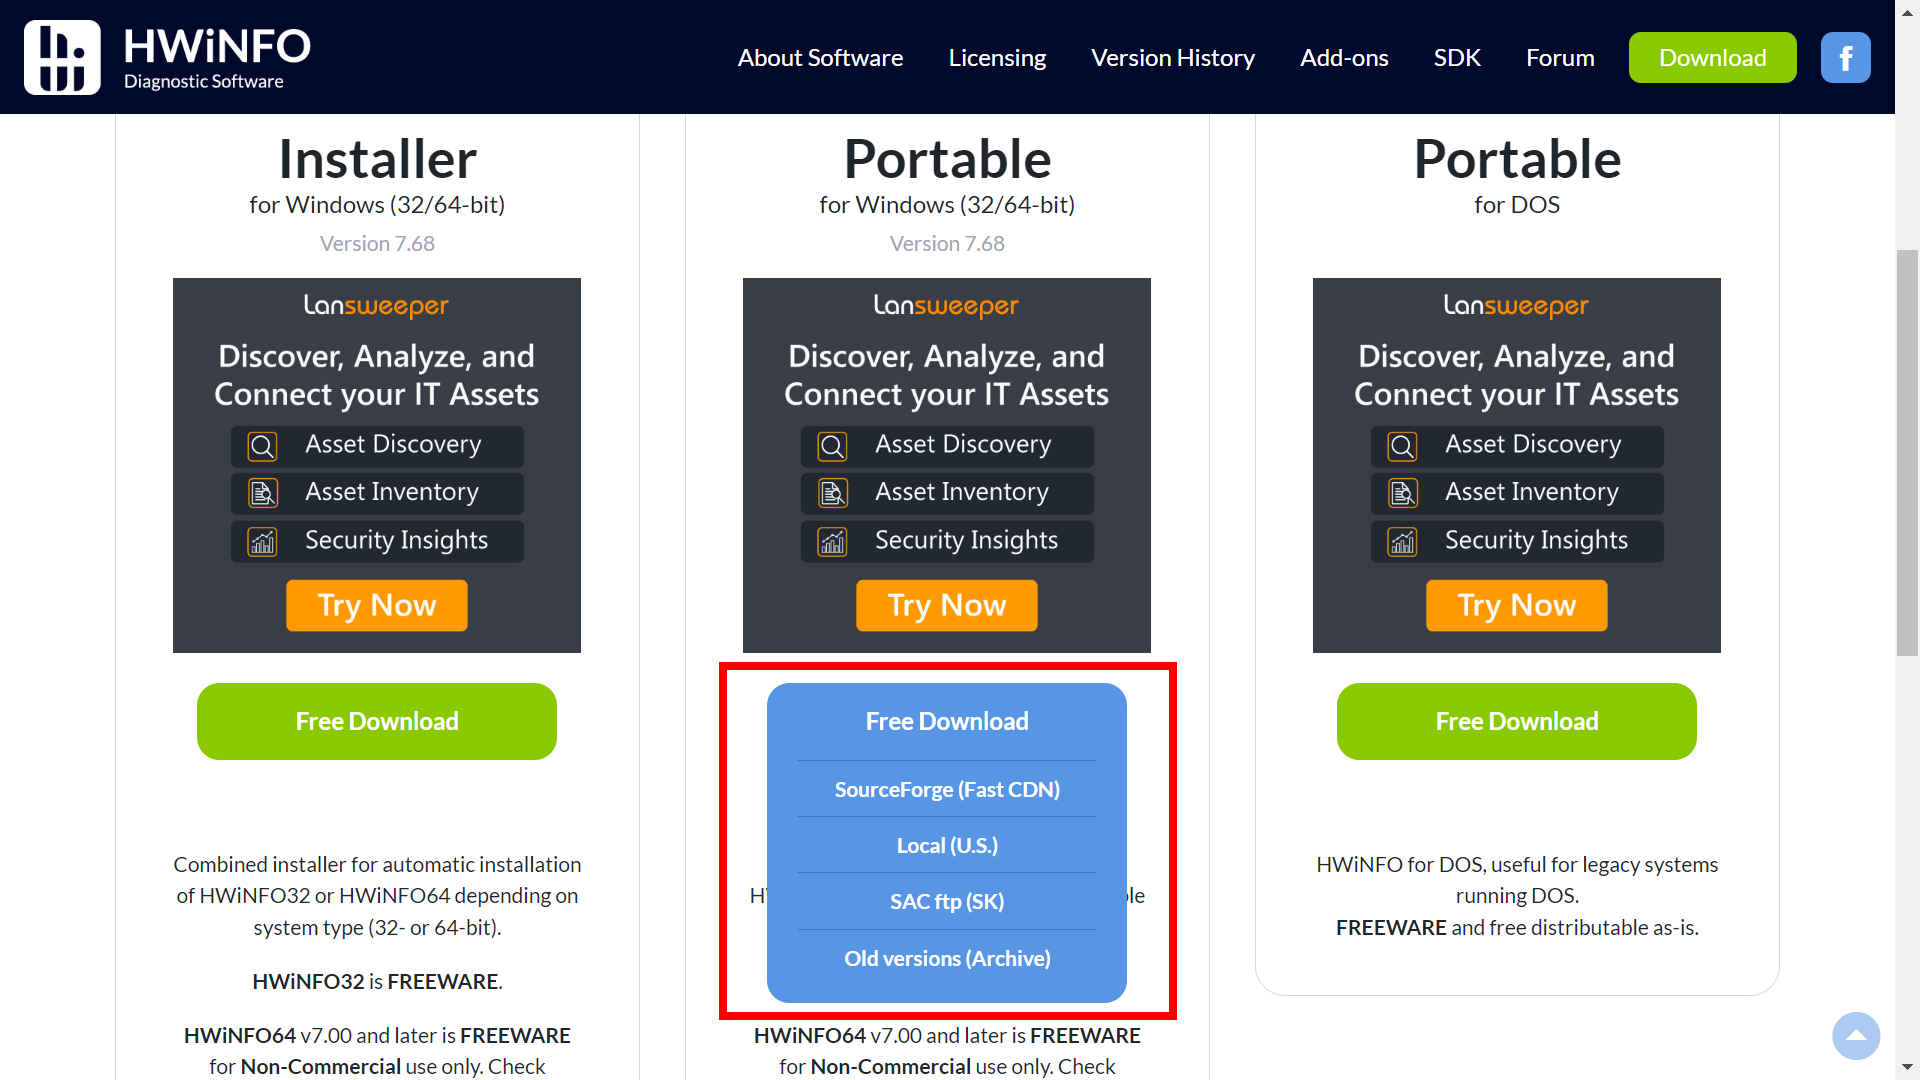Screen dimensions: 1920x1080
Task: Click Free Download under Installer
Action: [x=377, y=721]
